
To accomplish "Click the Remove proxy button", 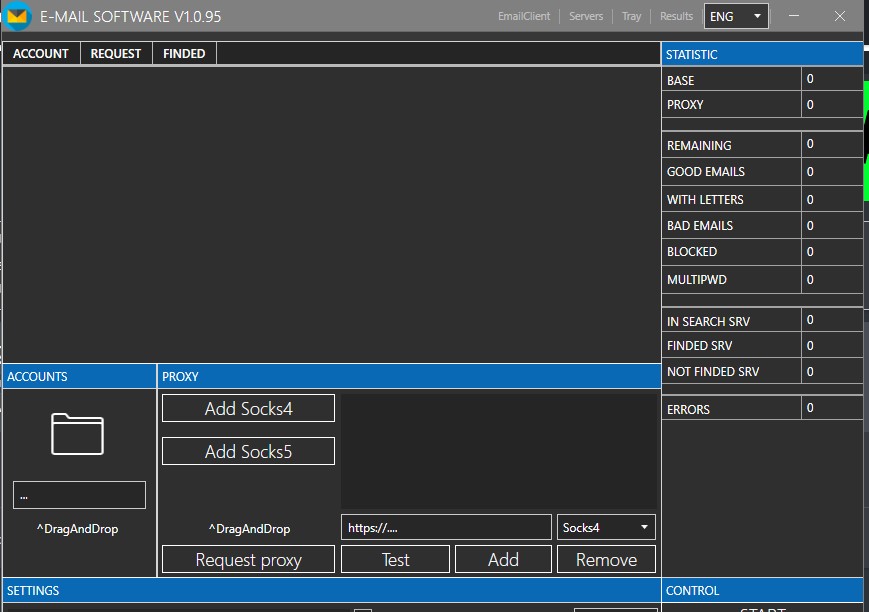I will tap(606, 560).
